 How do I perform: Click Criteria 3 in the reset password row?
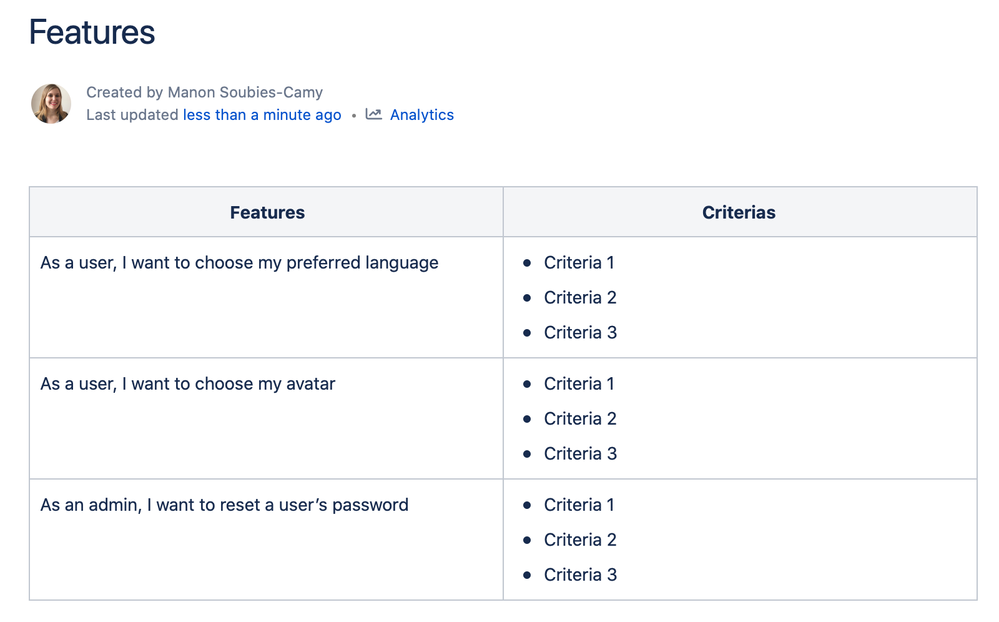click(580, 575)
